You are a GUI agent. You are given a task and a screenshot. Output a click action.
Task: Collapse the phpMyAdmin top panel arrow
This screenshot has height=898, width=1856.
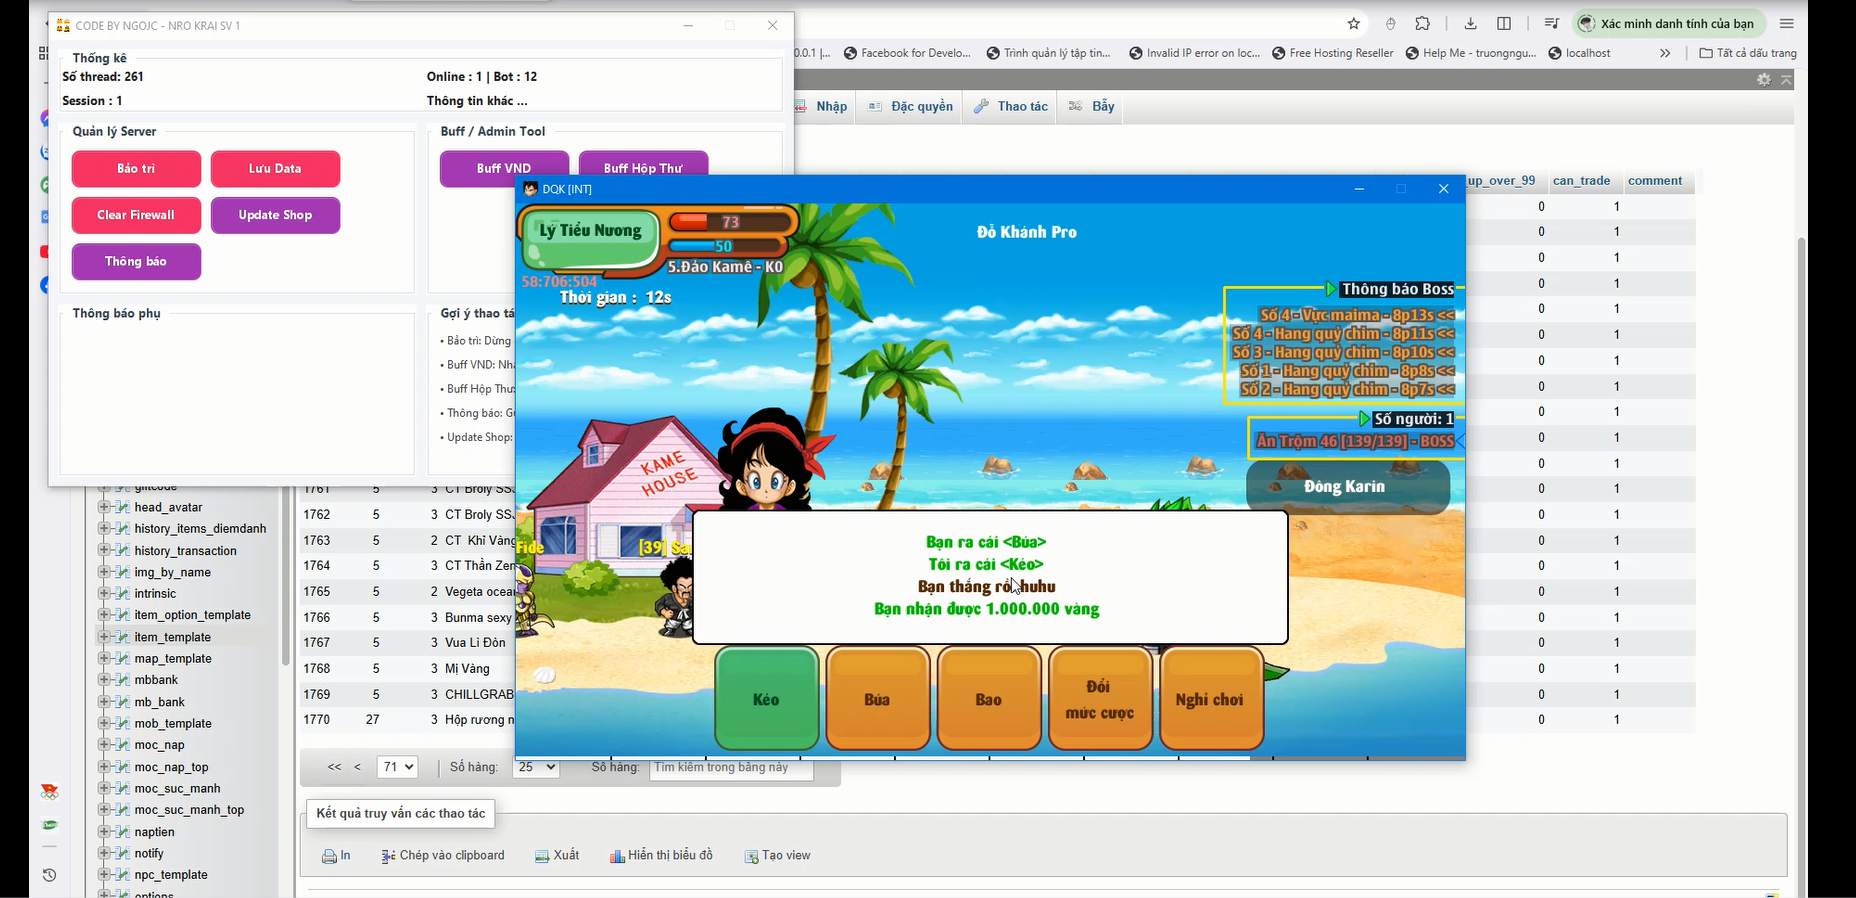(1786, 79)
